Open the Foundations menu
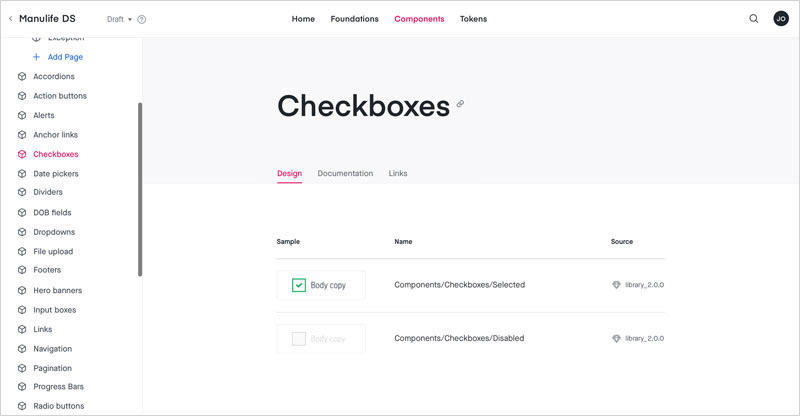The height and width of the screenshot is (416, 800). point(355,19)
